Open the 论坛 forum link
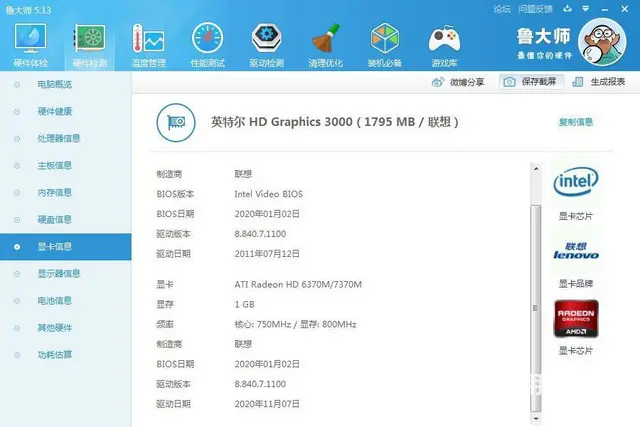Screen dimensions: 640x427 pos(502,9)
